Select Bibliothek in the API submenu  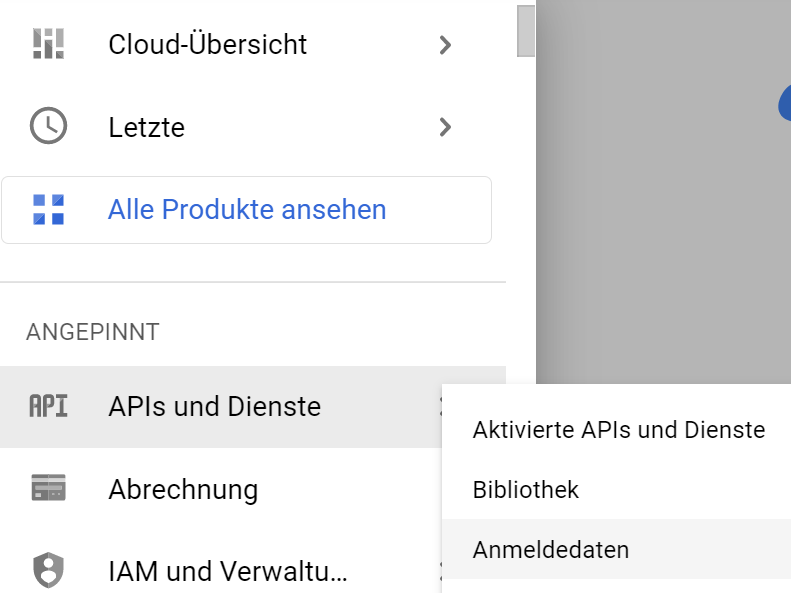tap(526, 490)
